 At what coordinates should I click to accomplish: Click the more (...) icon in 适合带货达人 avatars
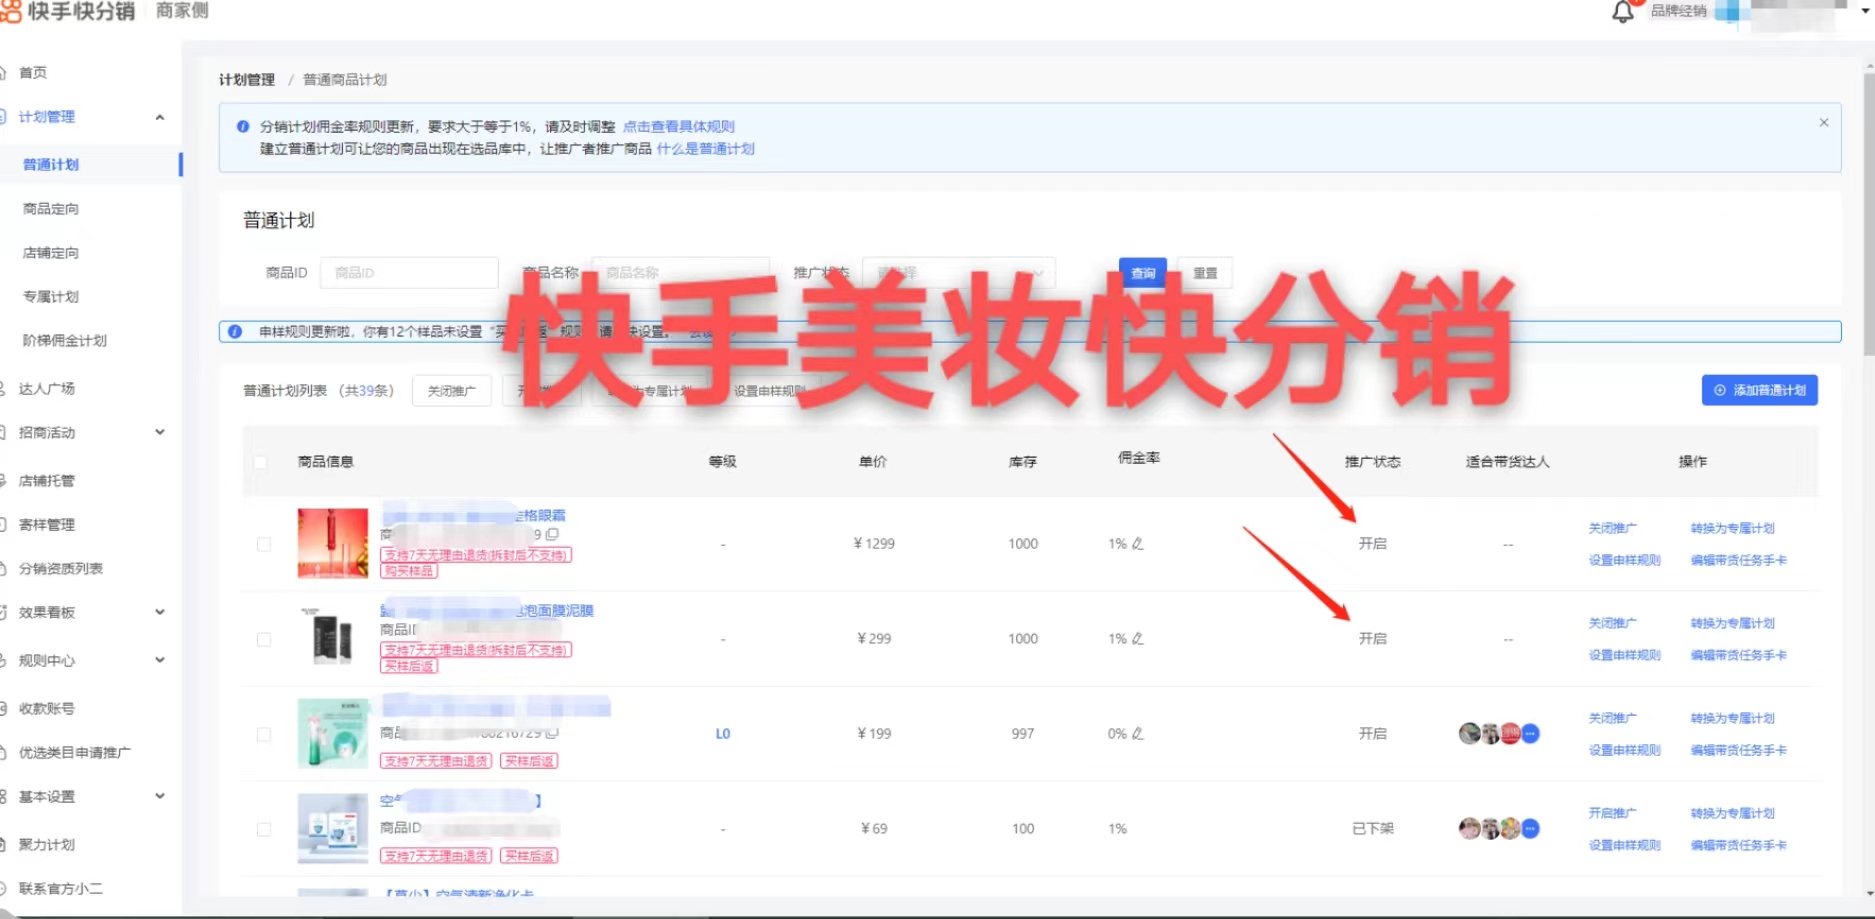click(1530, 733)
